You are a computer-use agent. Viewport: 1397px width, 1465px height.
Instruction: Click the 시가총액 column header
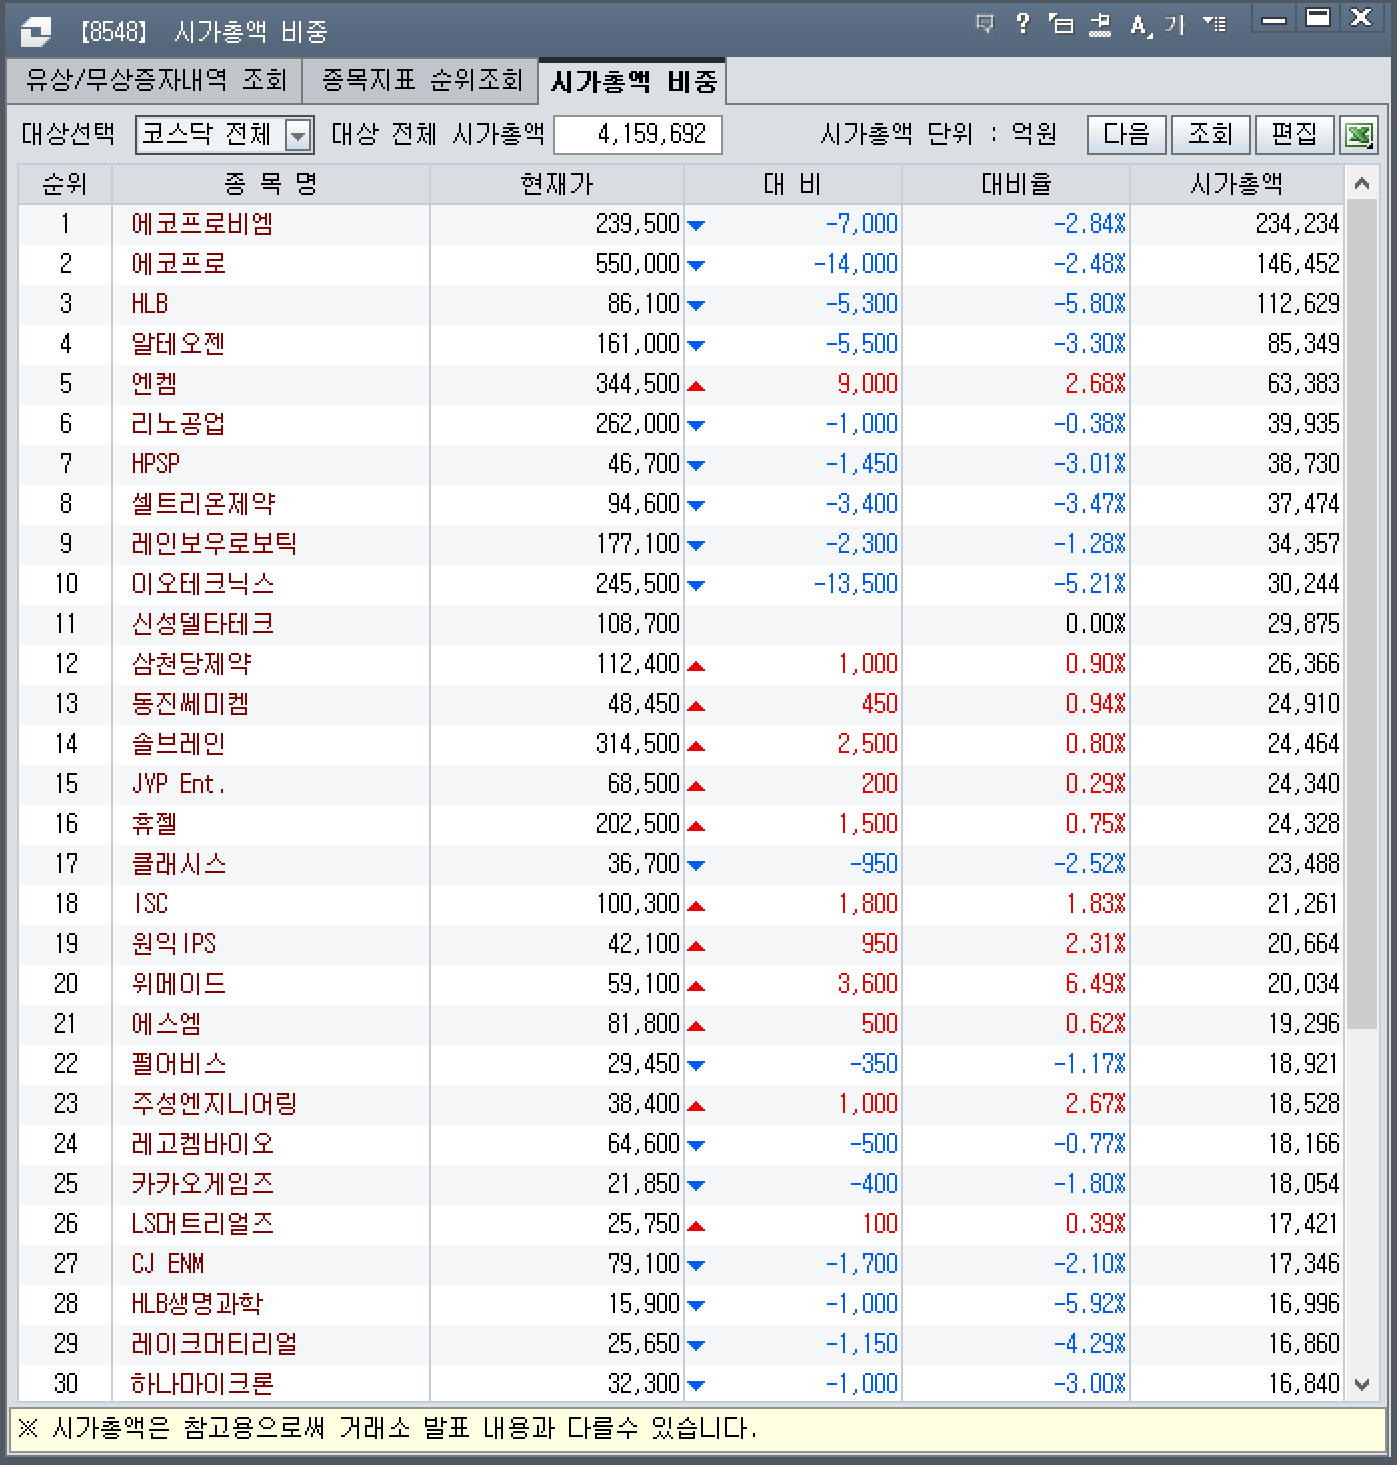(x=1237, y=184)
